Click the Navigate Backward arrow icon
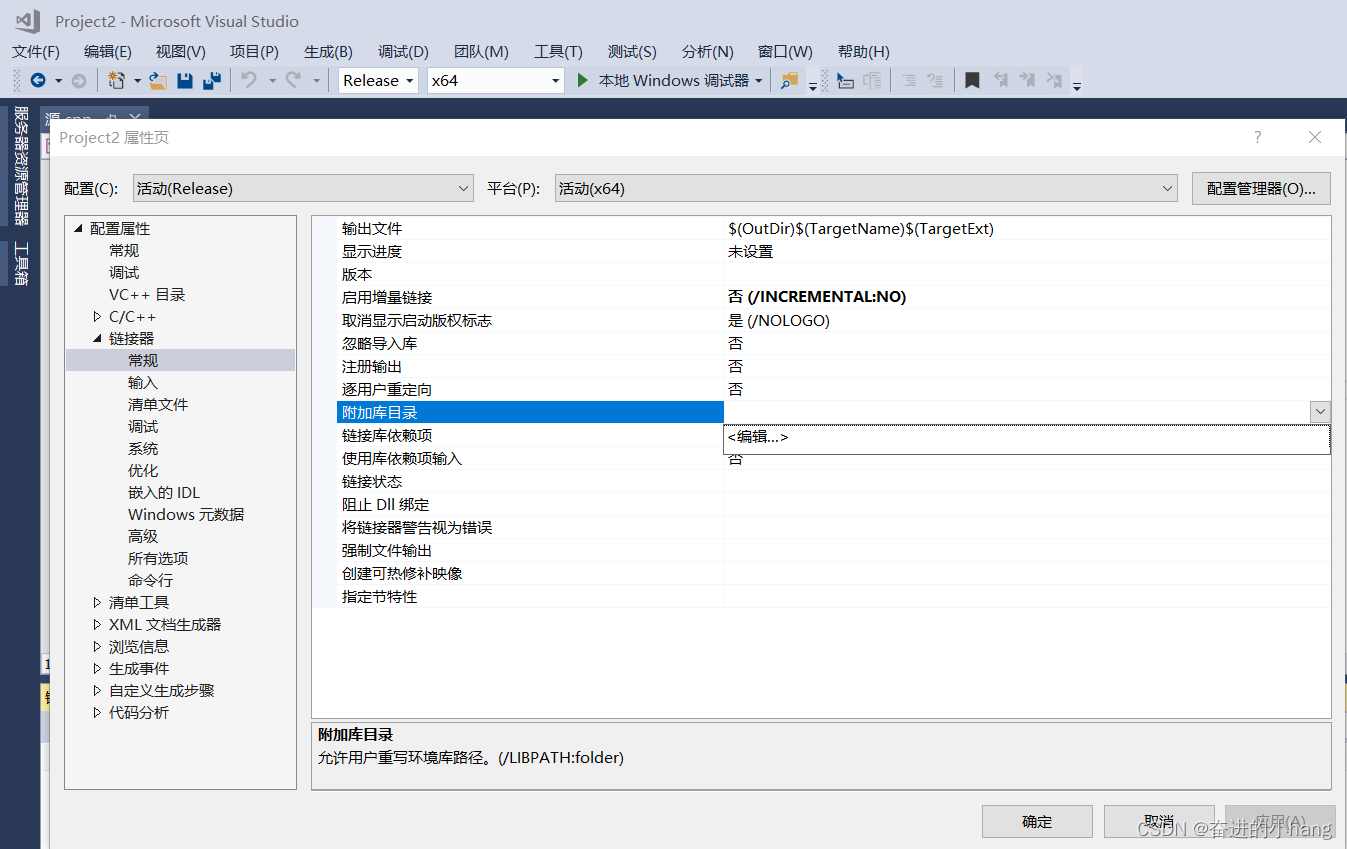The image size is (1347, 849). [38, 81]
